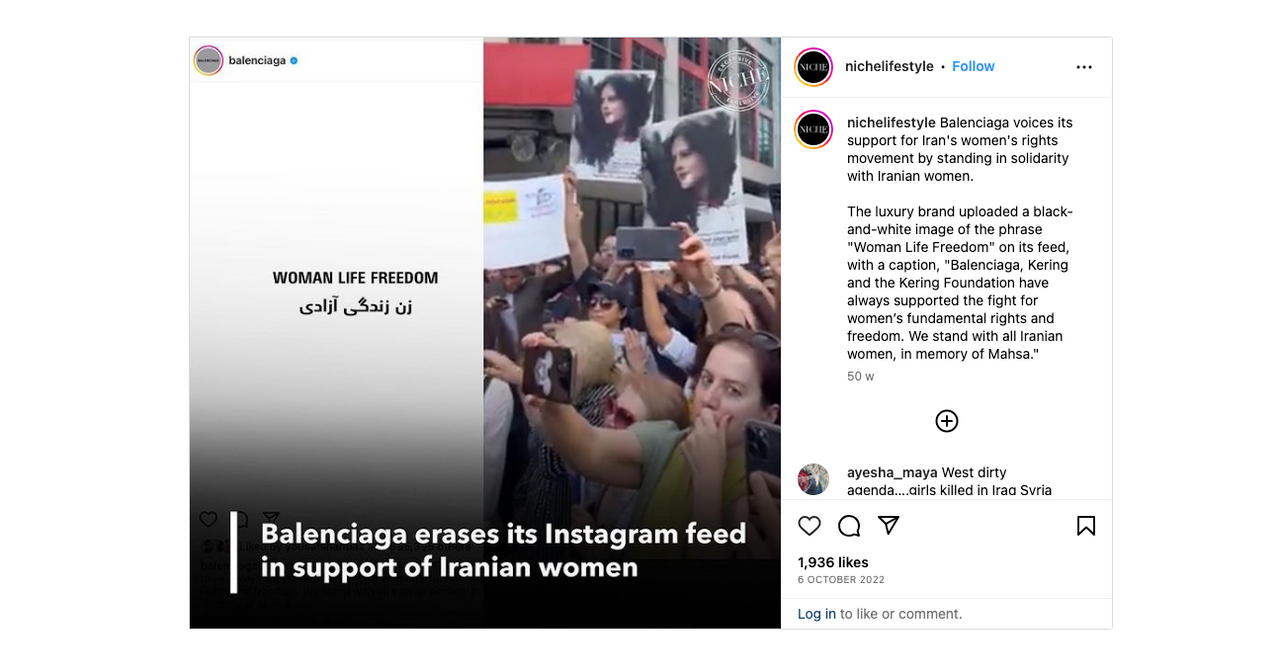Click the Log in link
The image size is (1280, 672).
[x=816, y=614]
